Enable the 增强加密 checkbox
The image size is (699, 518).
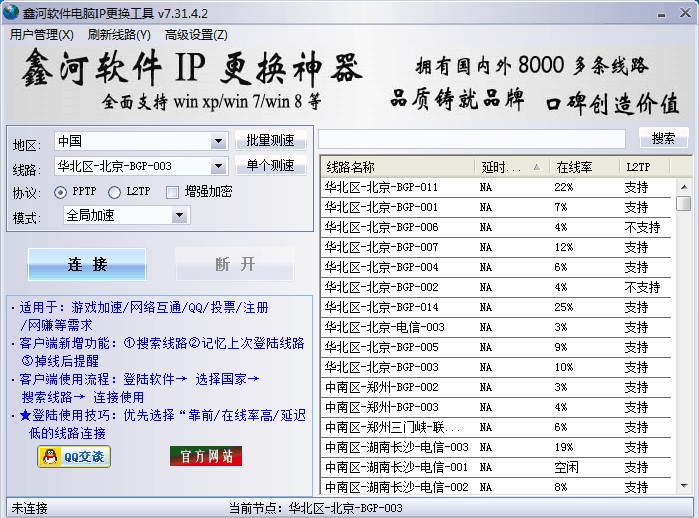(172, 192)
